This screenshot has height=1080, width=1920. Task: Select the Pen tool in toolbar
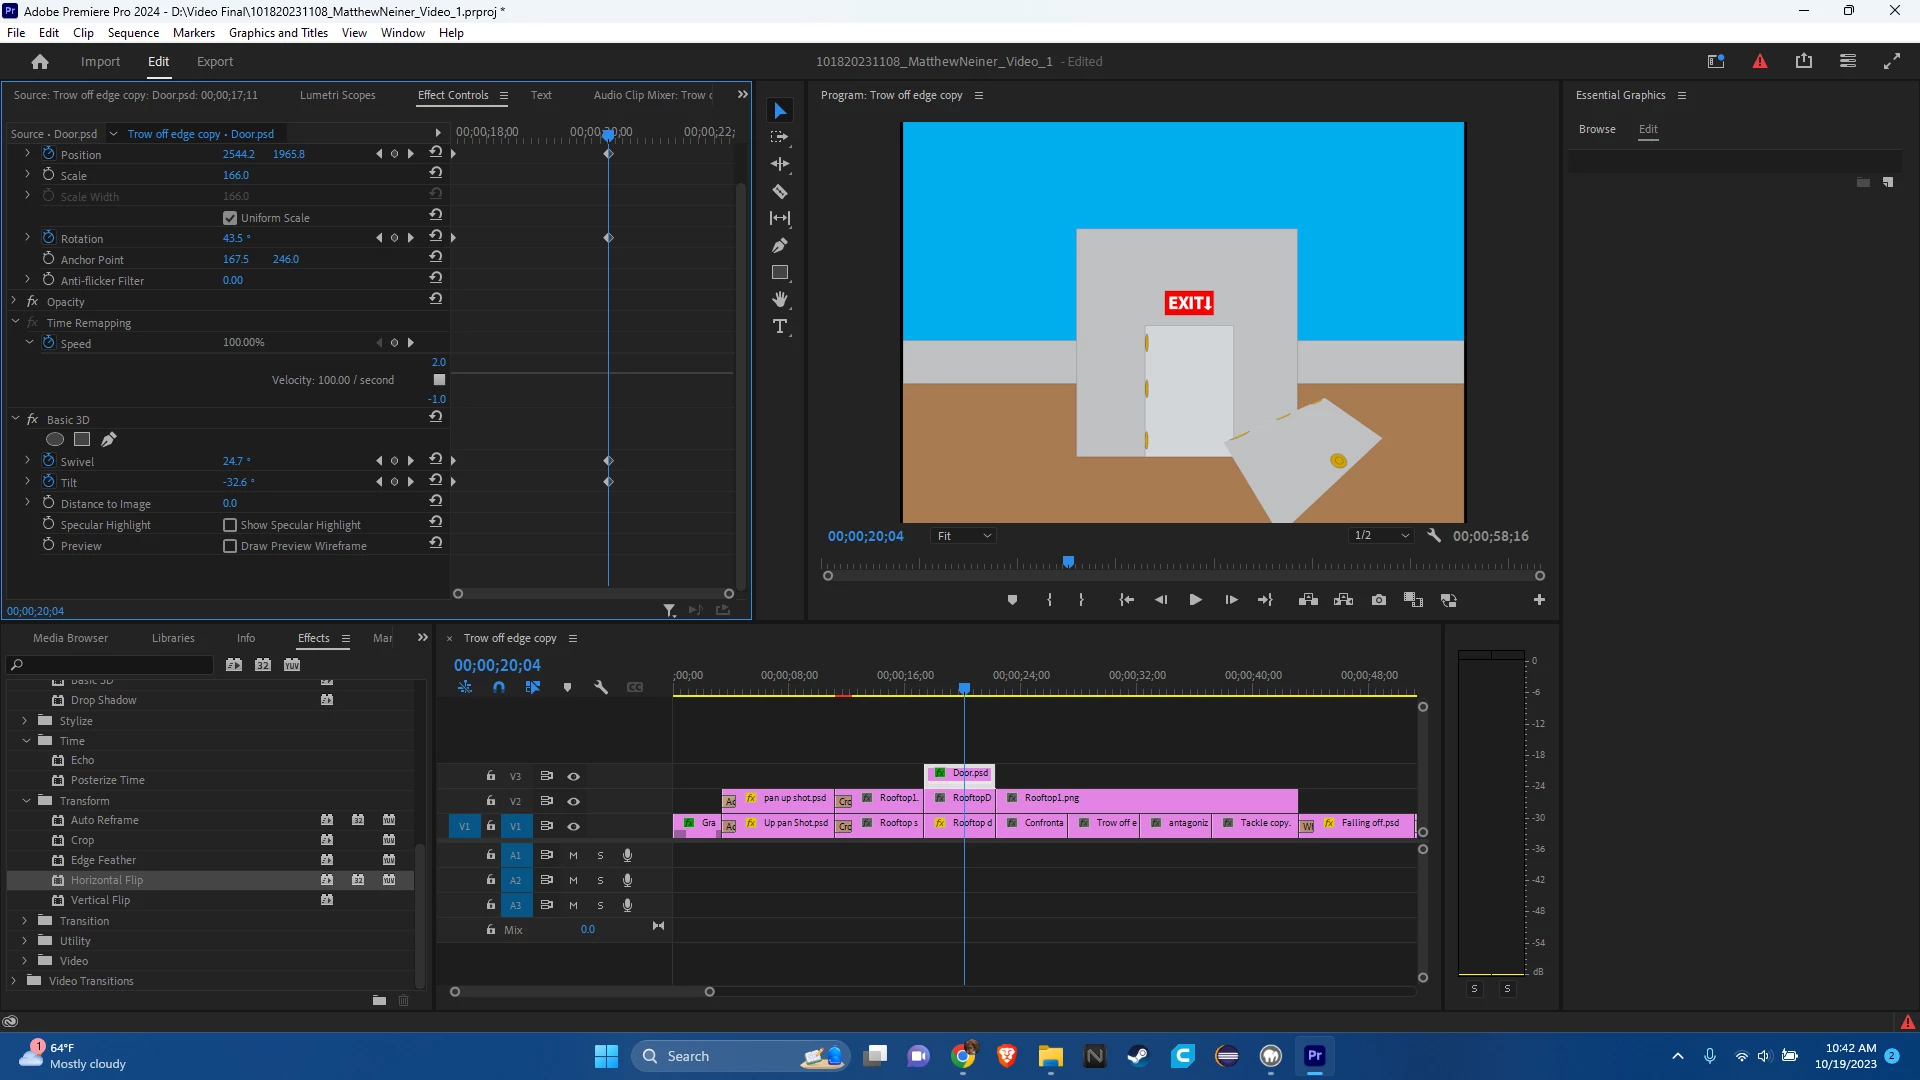coord(780,245)
